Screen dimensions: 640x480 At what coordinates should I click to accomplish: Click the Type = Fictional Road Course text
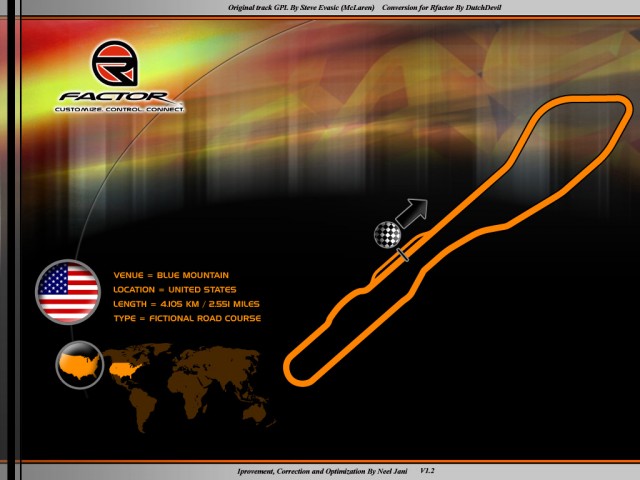(x=187, y=318)
